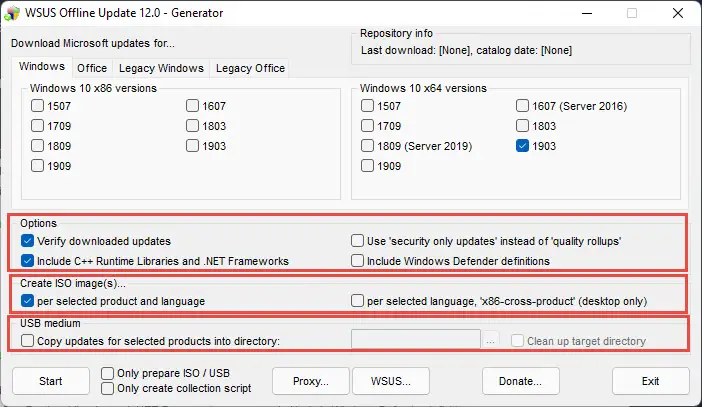Tick x86 version 1903 checkbox
Image resolution: width=702 pixels, height=407 pixels.
(192, 146)
